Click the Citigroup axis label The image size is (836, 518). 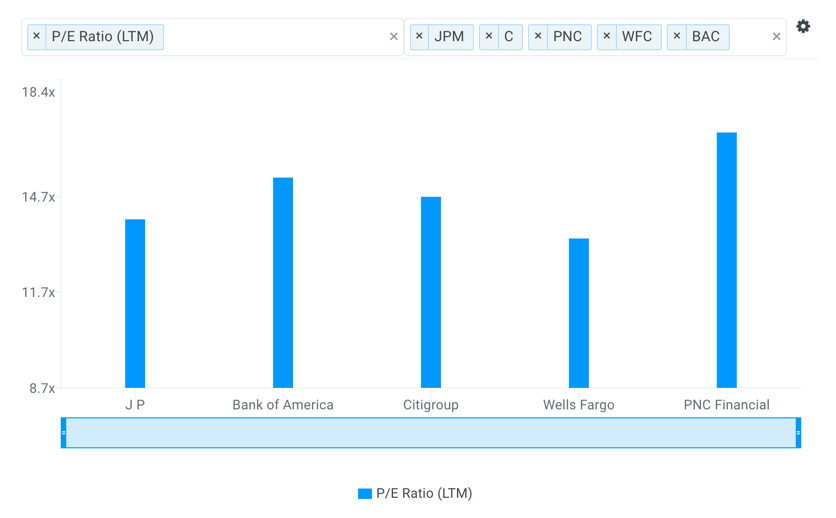point(431,404)
